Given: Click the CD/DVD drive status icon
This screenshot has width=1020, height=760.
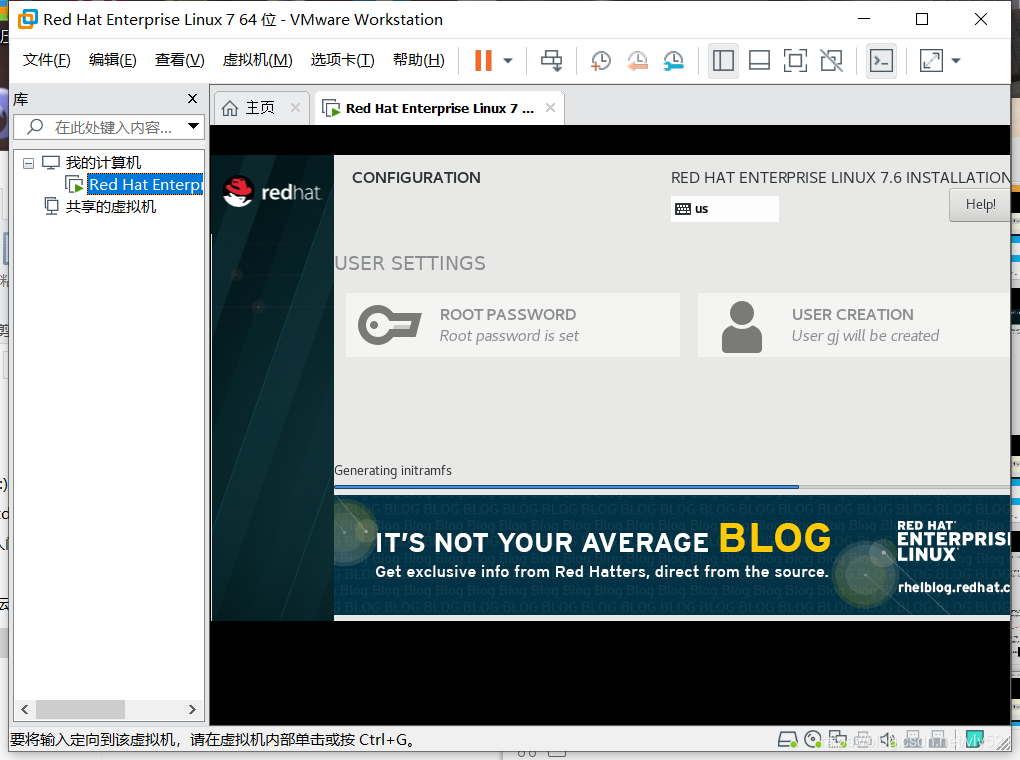Looking at the screenshot, I should coord(812,740).
